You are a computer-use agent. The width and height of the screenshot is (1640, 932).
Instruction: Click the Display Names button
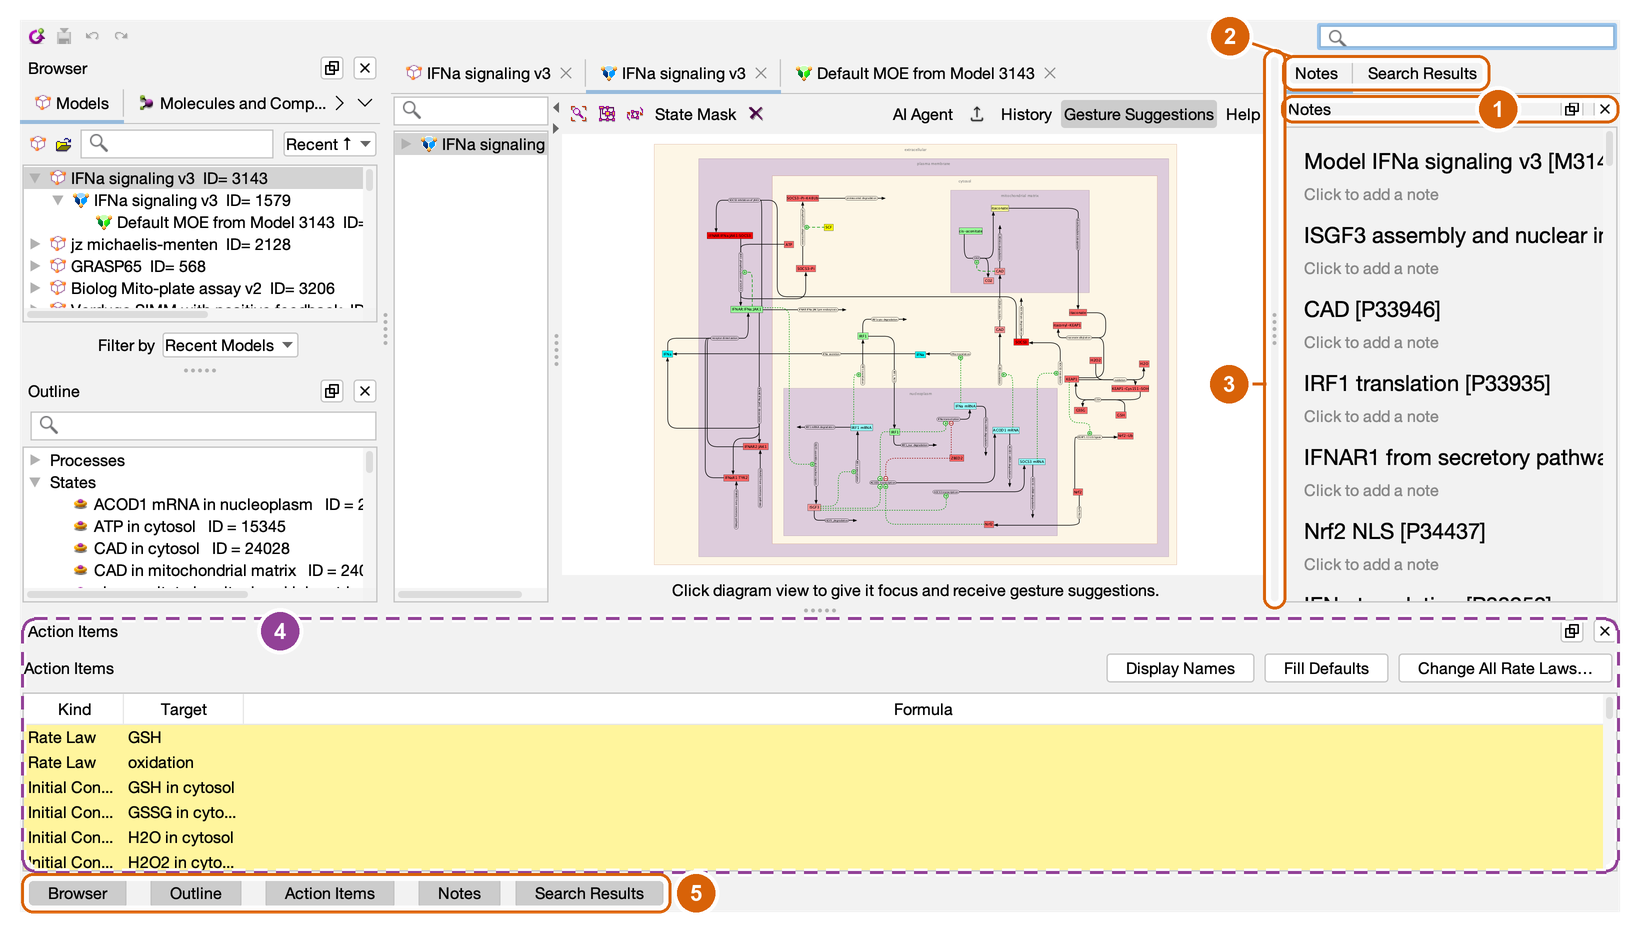[x=1180, y=668]
